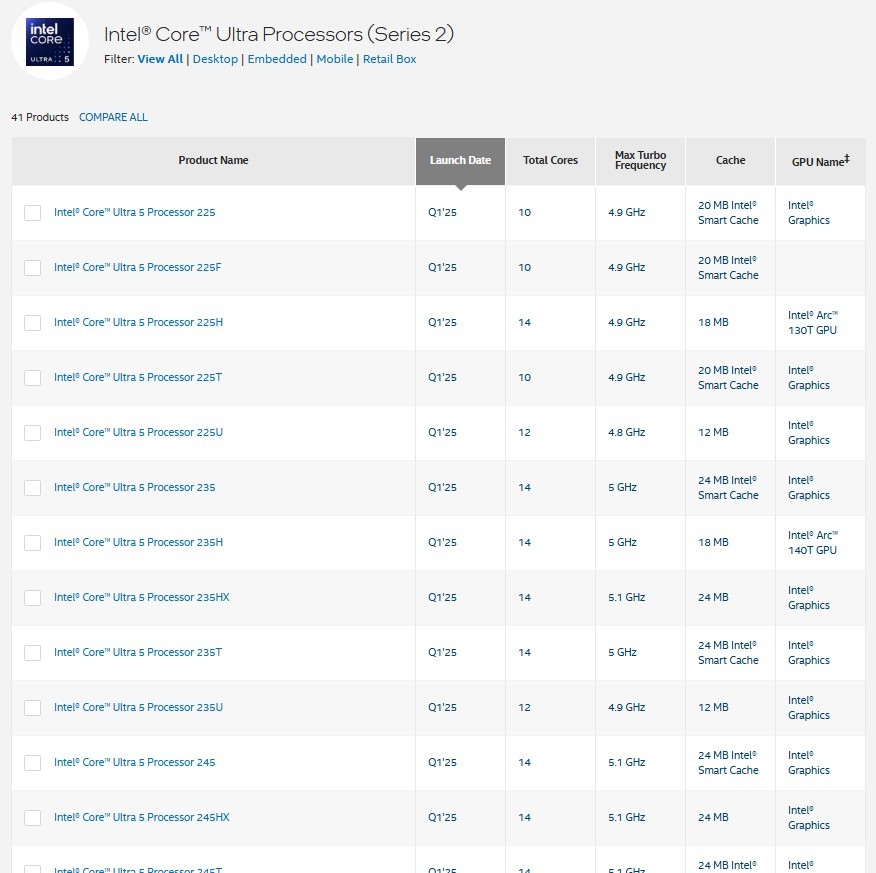The height and width of the screenshot is (873, 876).
Task: Choose the Retail Box filter
Action: click(389, 59)
